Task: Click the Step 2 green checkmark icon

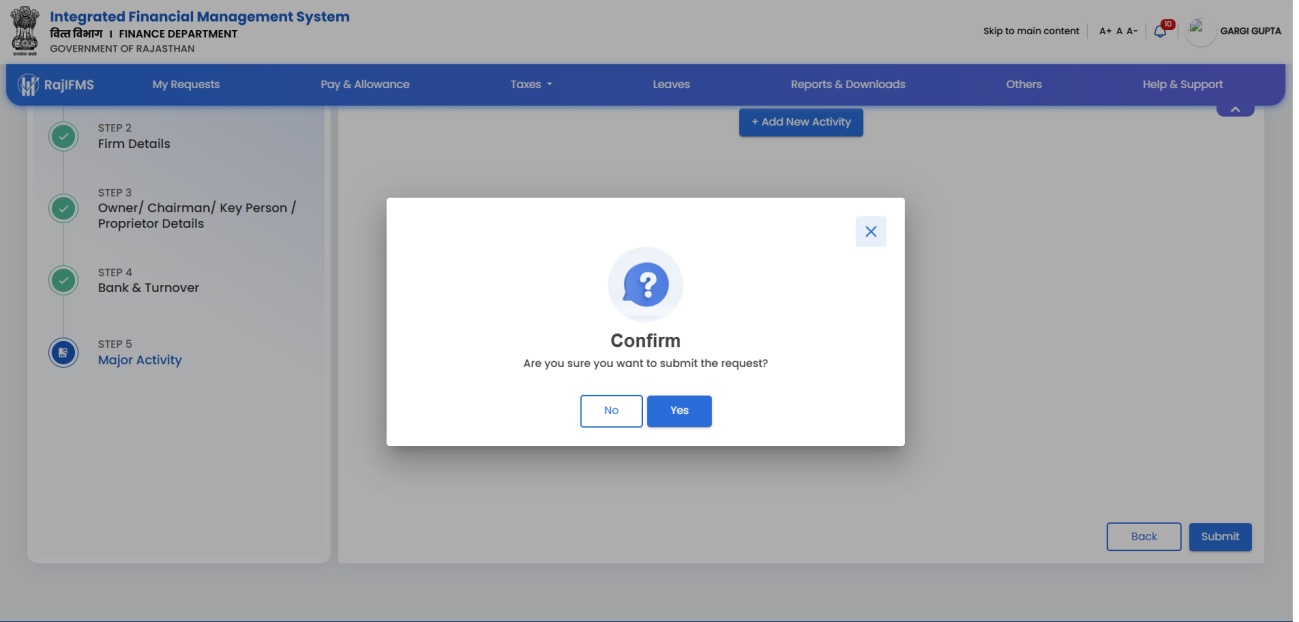Action: [x=63, y=136]
